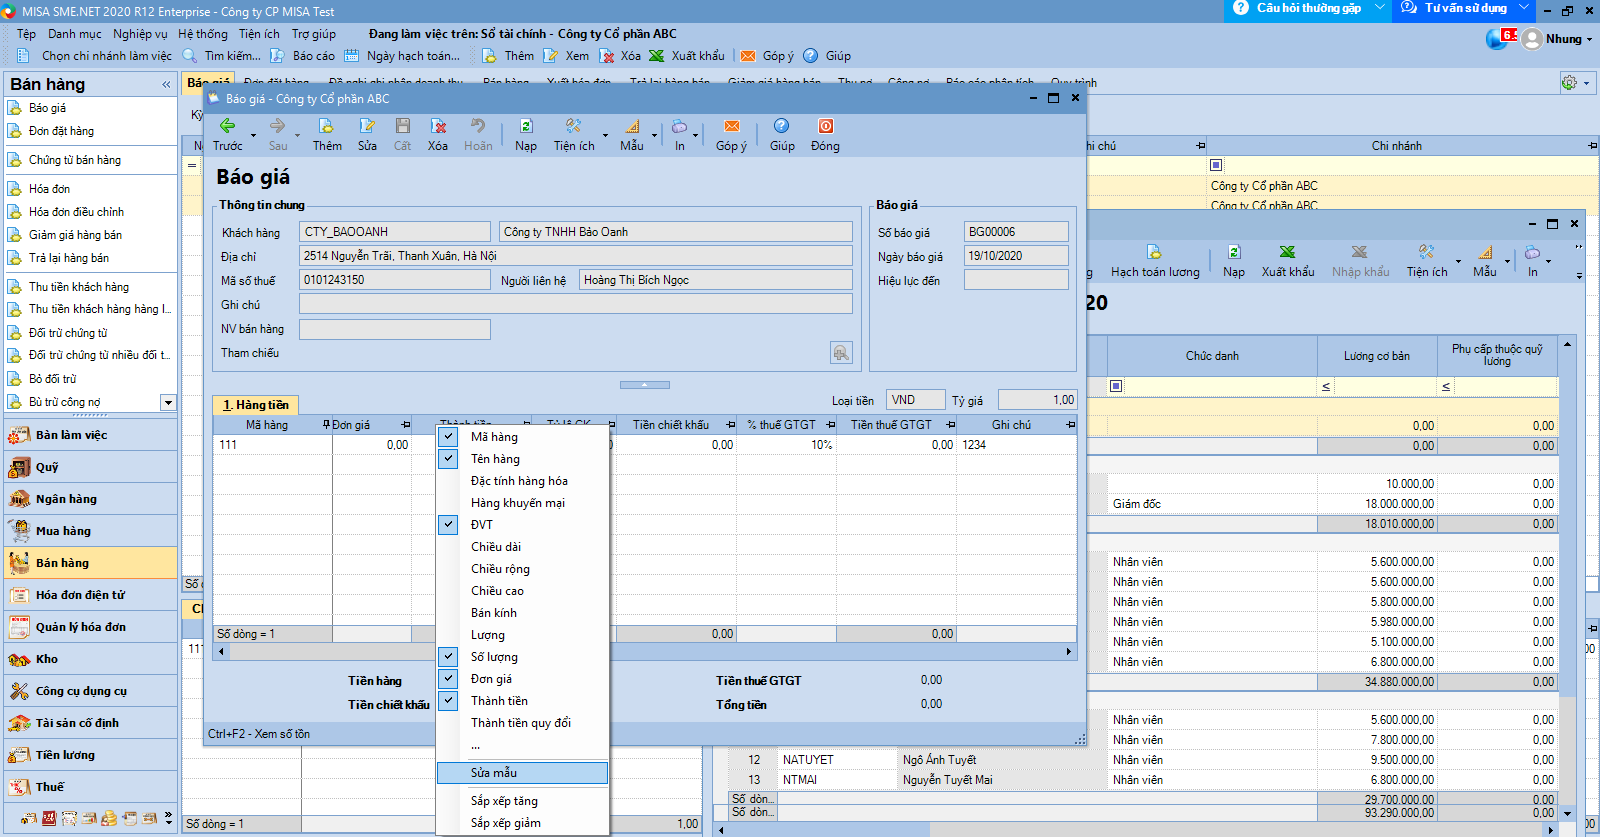Open Tiện ích tools icon in Báo giá
This screenshot has height=837, width=1600.
(x=573, y=126)
